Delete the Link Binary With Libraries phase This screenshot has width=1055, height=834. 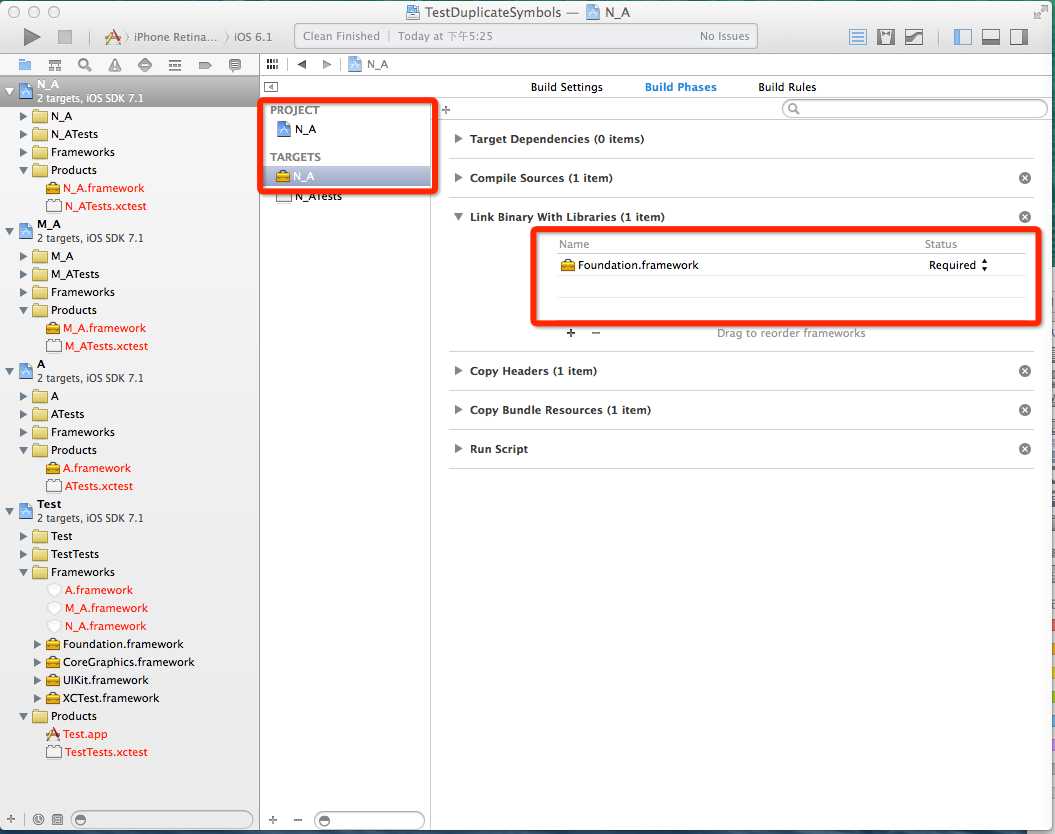tap(1025, 217)
